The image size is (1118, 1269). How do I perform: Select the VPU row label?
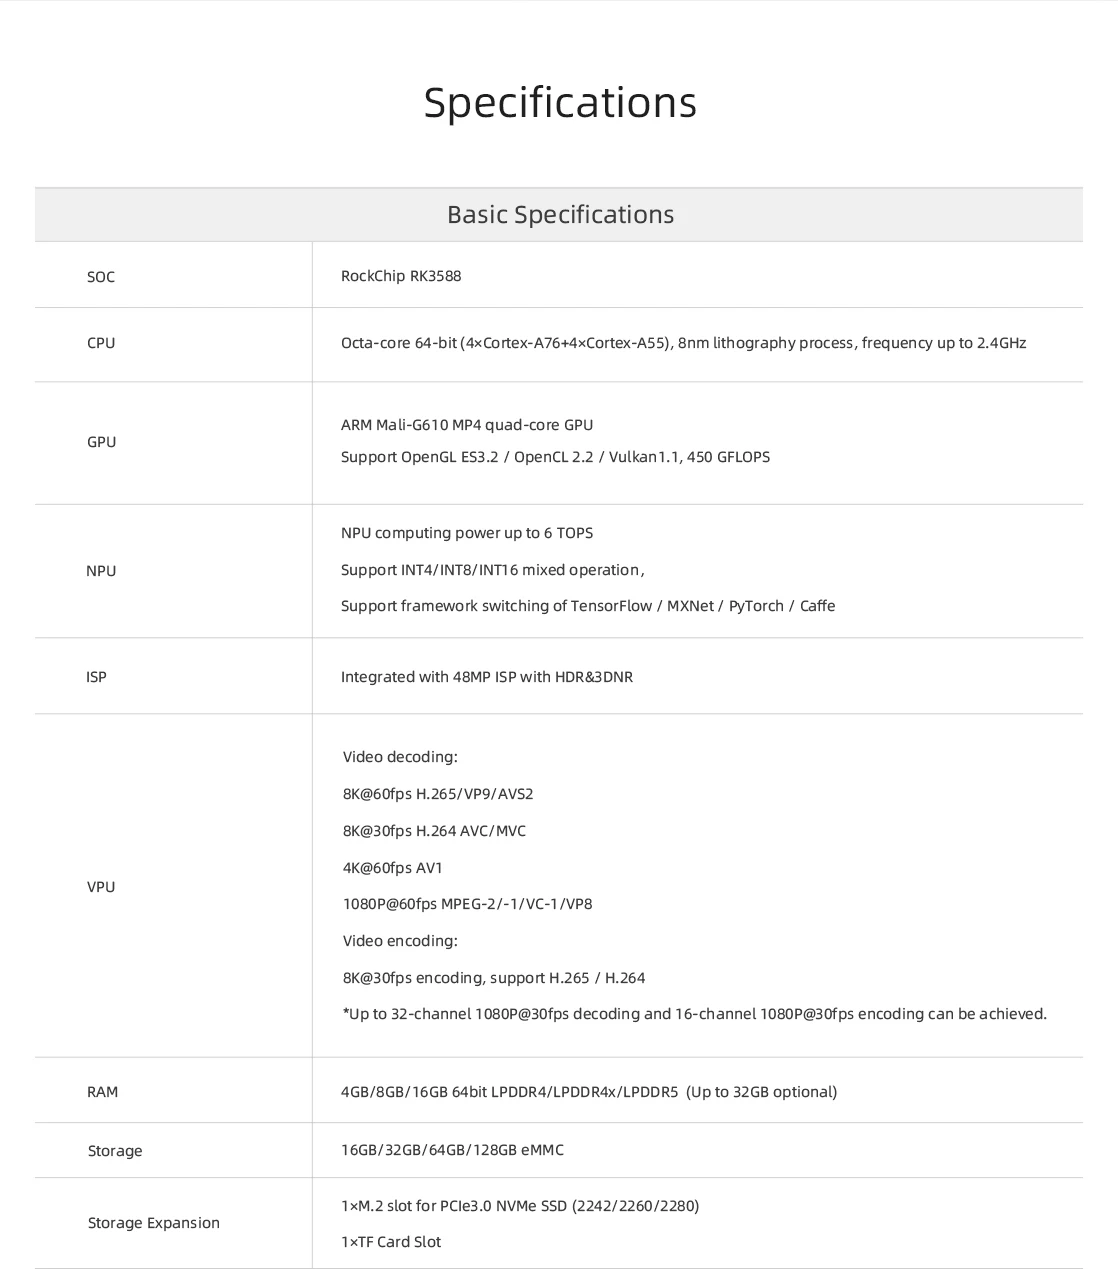point(101,887)
